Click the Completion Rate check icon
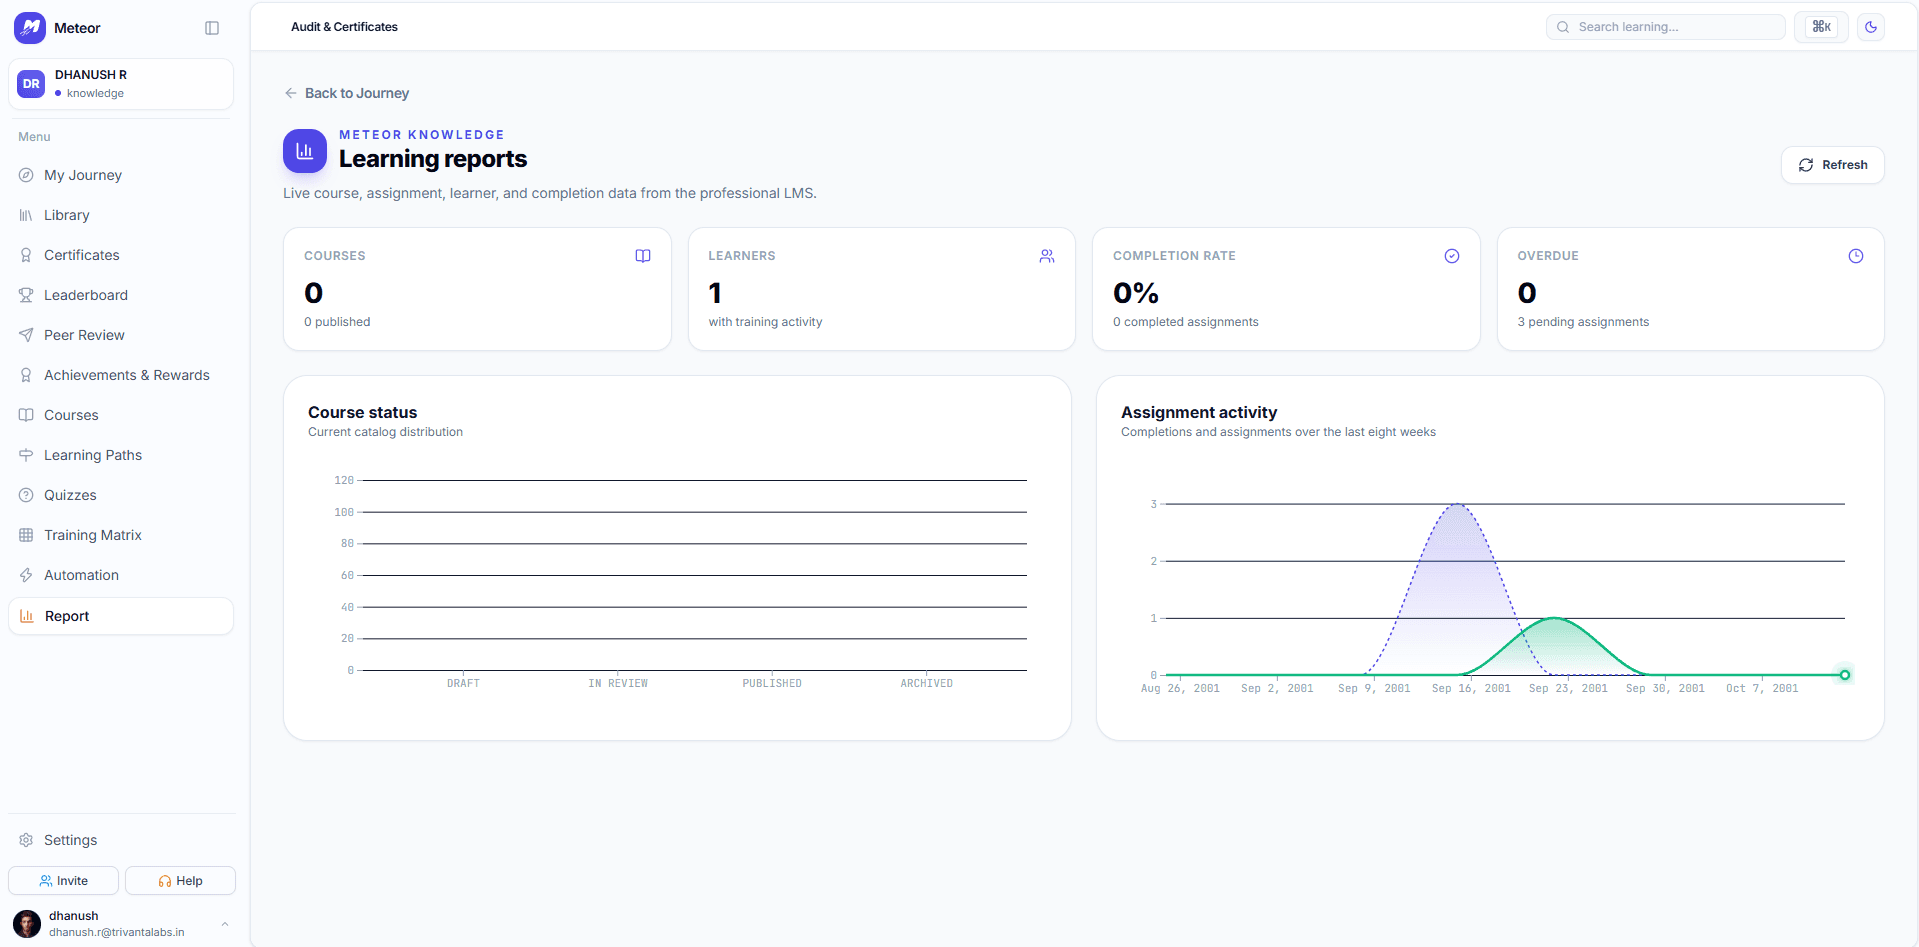The image size is (1919, 947). click(x=1452, y=256)
